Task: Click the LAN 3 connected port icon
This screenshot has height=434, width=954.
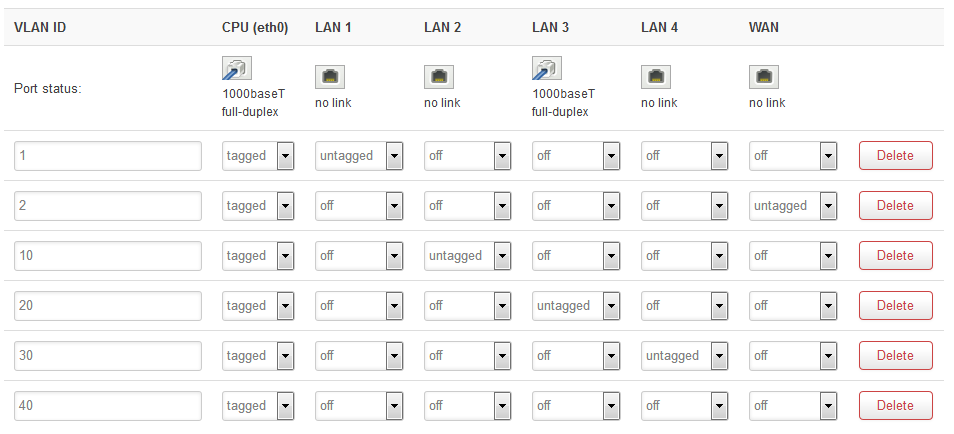Action: point(546,69)
